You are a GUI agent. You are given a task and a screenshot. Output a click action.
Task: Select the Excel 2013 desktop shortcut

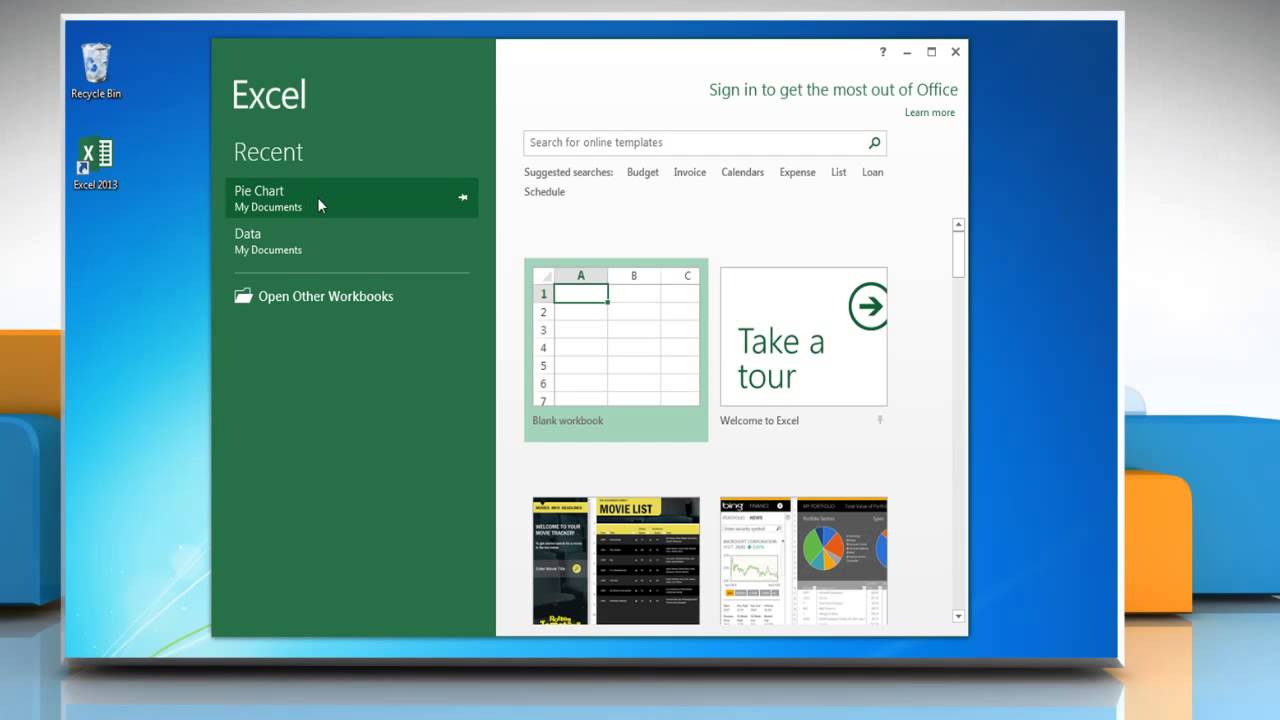click(x=96, y=163)
